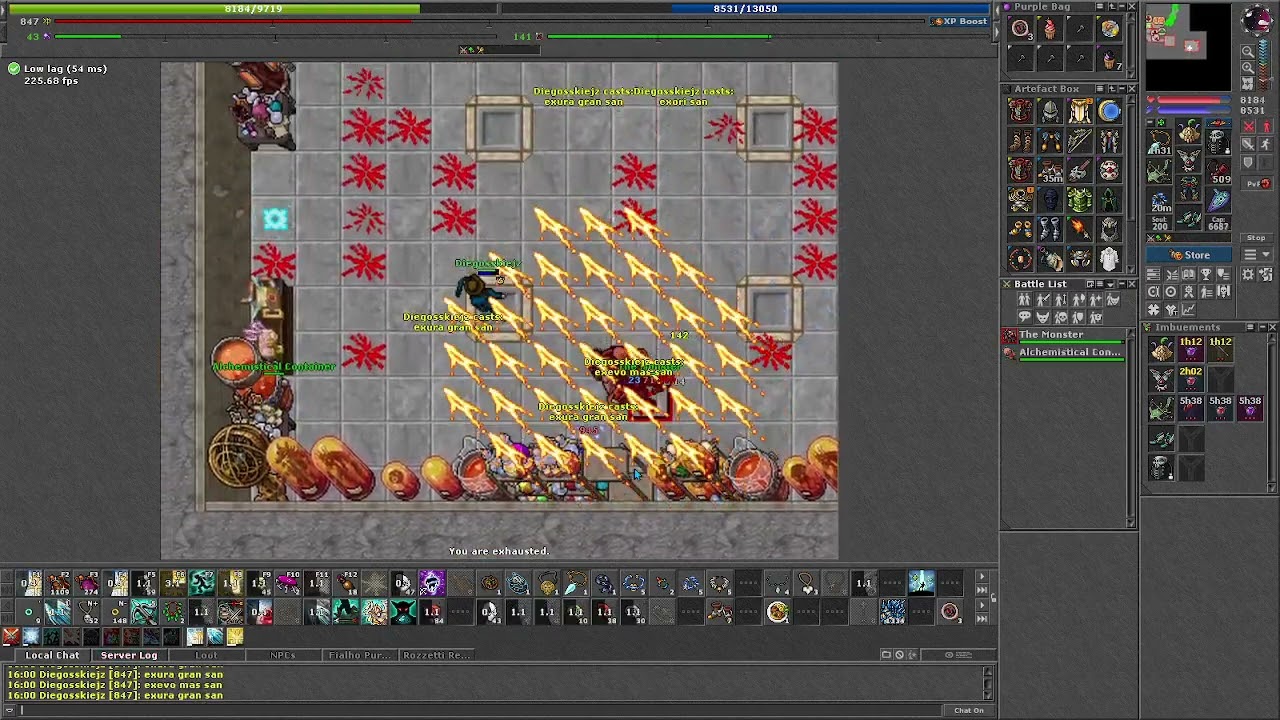Viewport: 1280px width, 720px height.
Task: Click the minimap center button
Action: pos(1248,83)
